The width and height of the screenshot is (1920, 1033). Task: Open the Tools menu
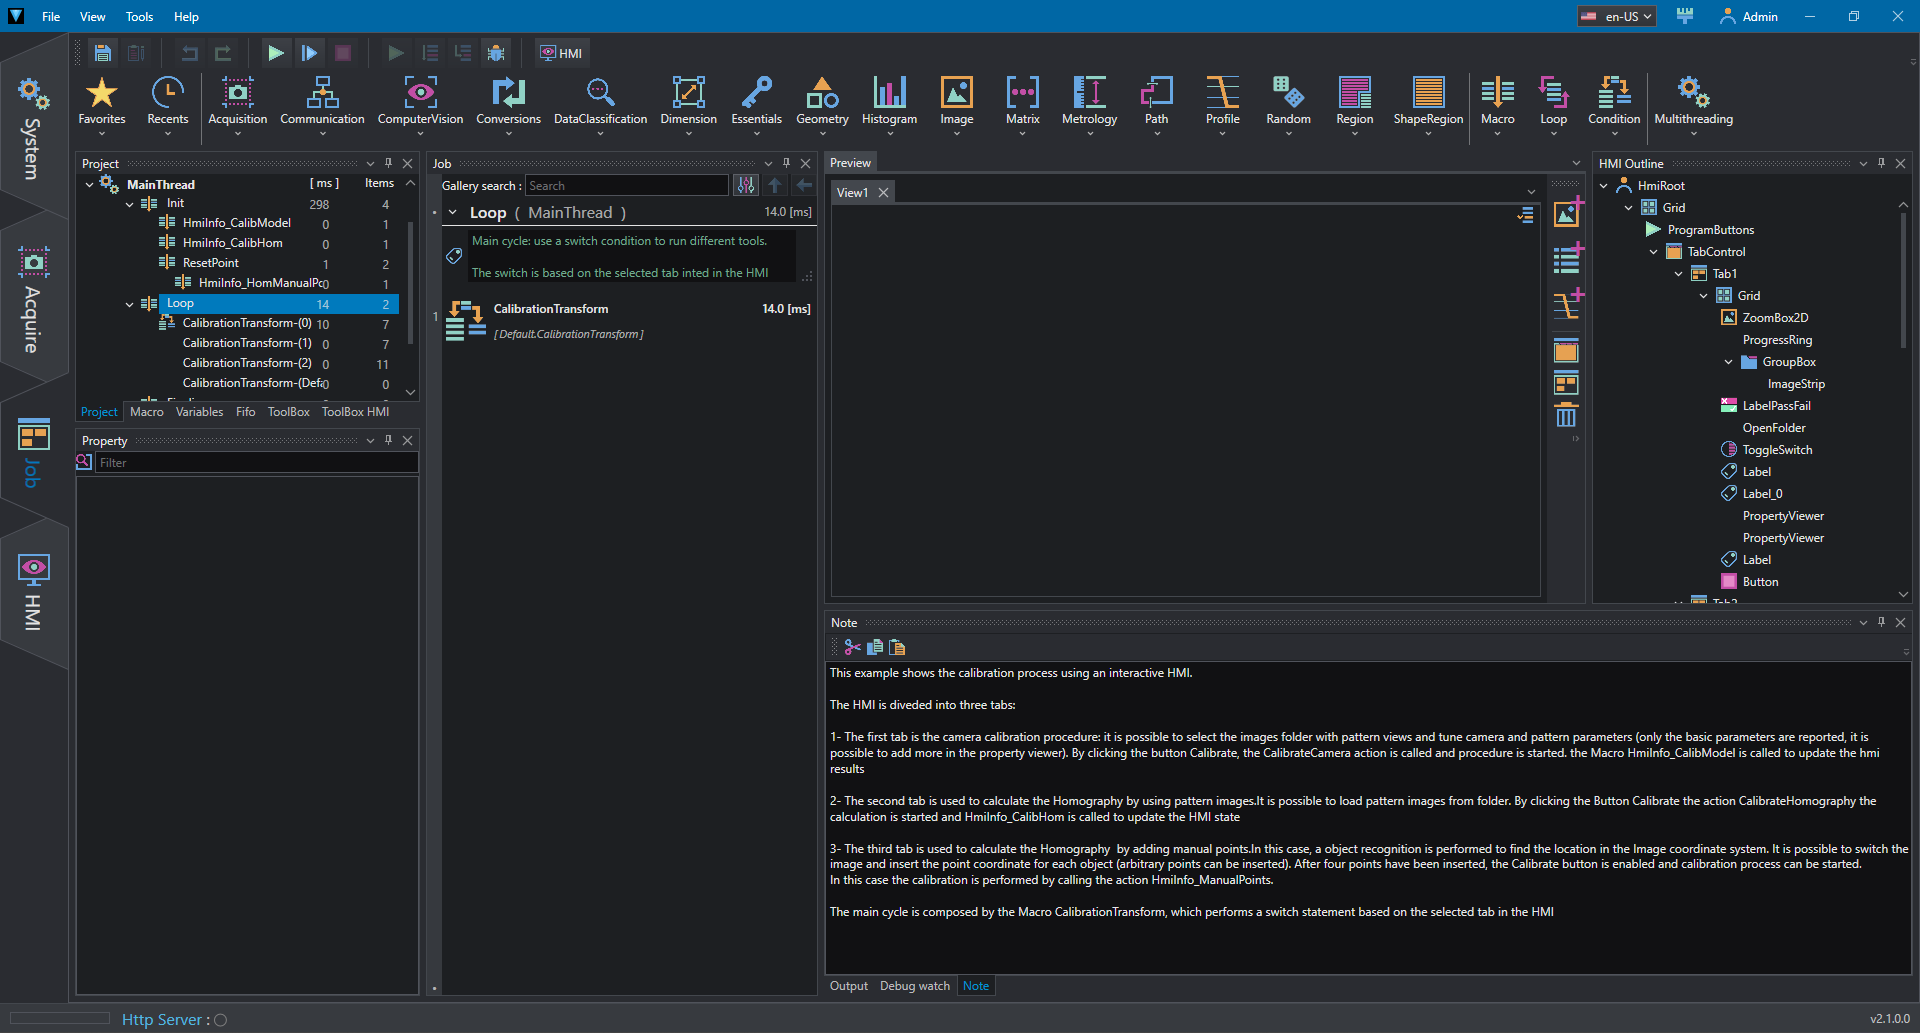click(139, 16)
